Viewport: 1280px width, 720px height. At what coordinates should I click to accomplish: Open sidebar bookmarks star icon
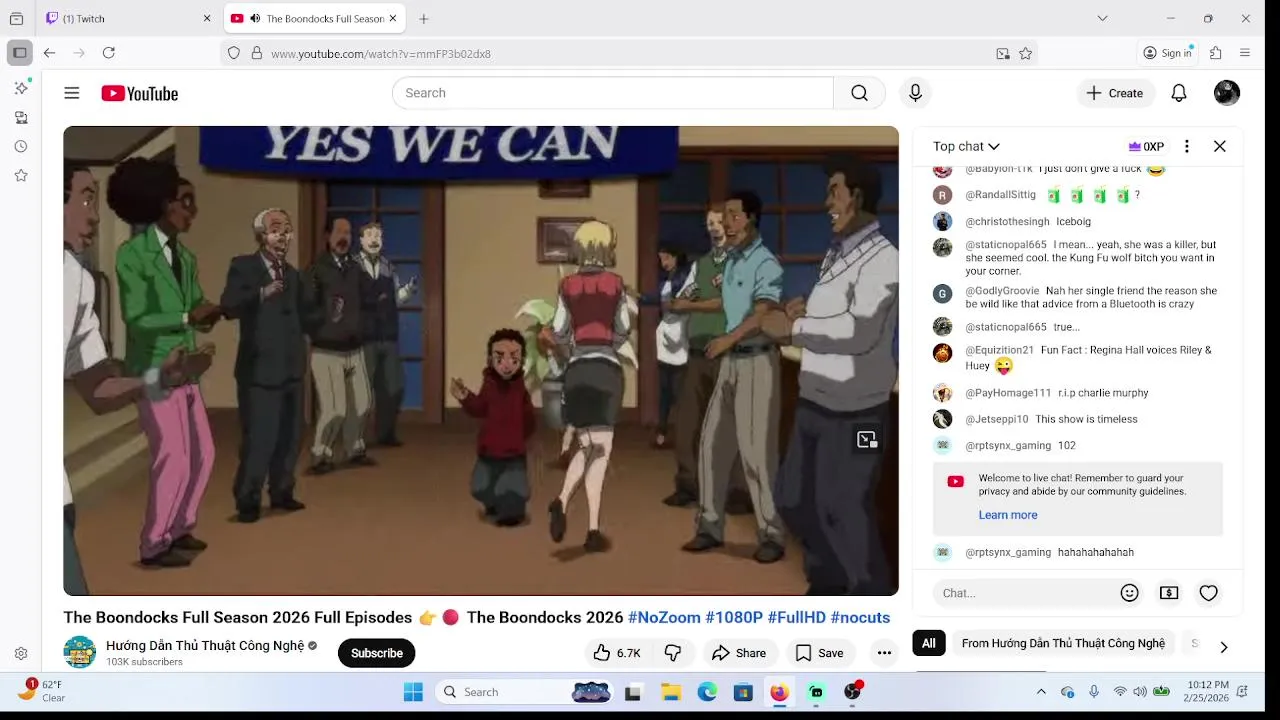21,175
